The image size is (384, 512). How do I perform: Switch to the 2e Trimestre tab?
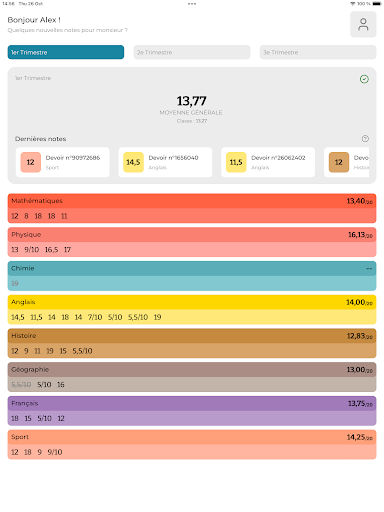(x=192, y=52)
